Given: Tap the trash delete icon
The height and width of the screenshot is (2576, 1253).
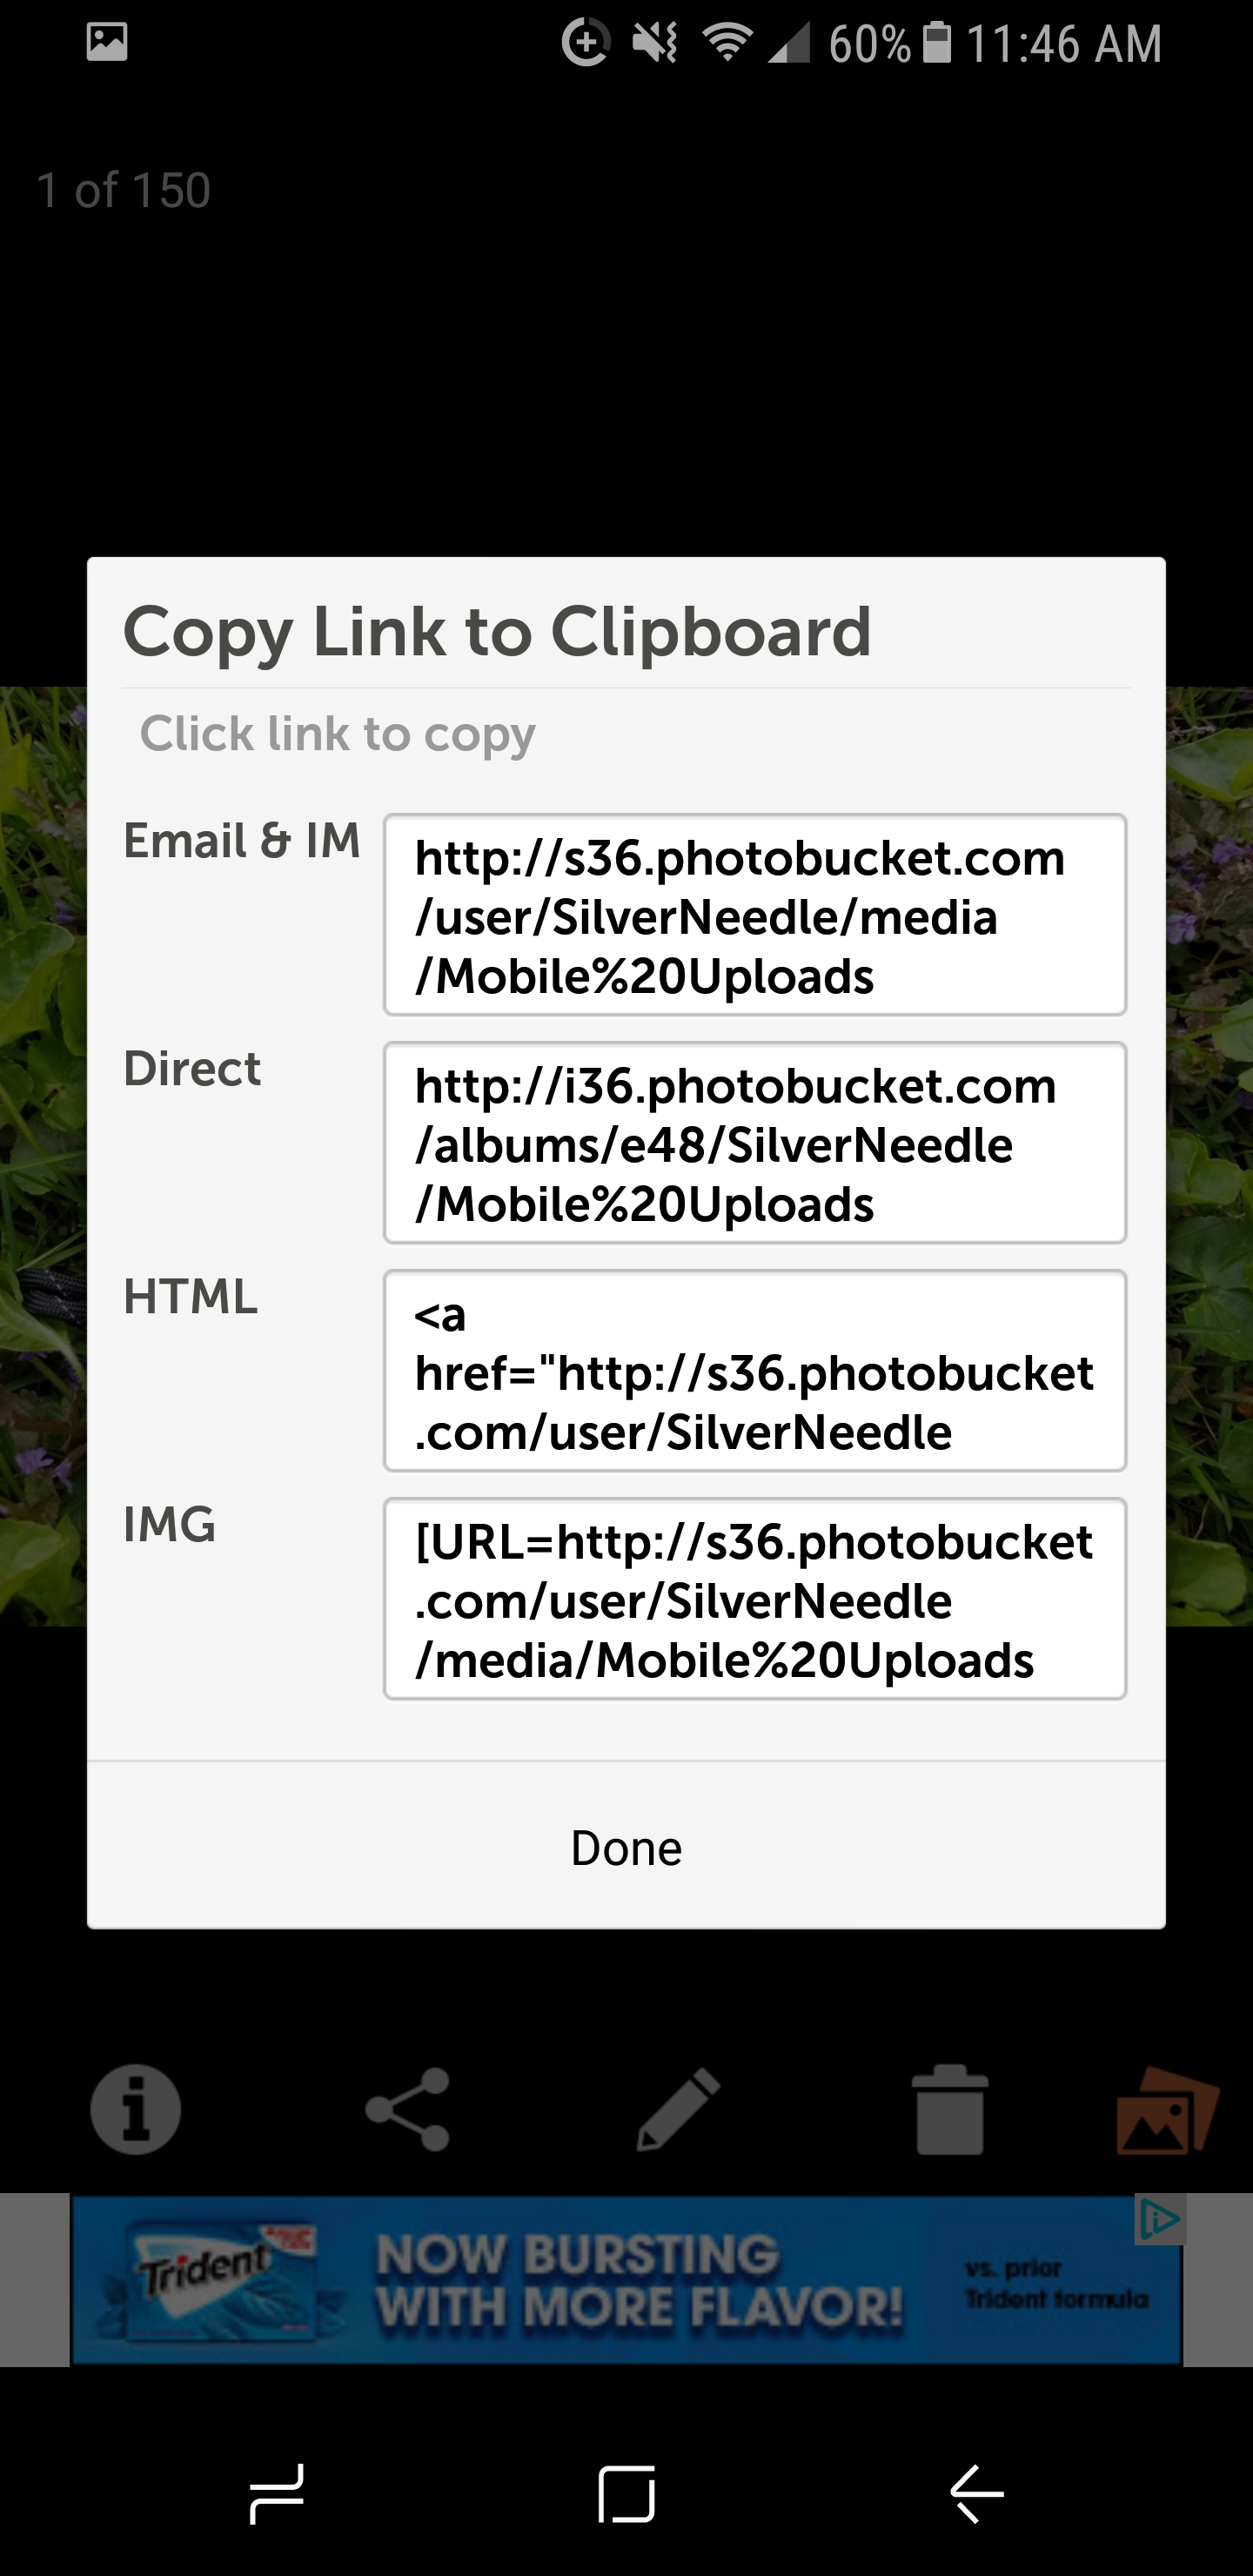Looking at the screenshot, I should (x=950, y=2109).
